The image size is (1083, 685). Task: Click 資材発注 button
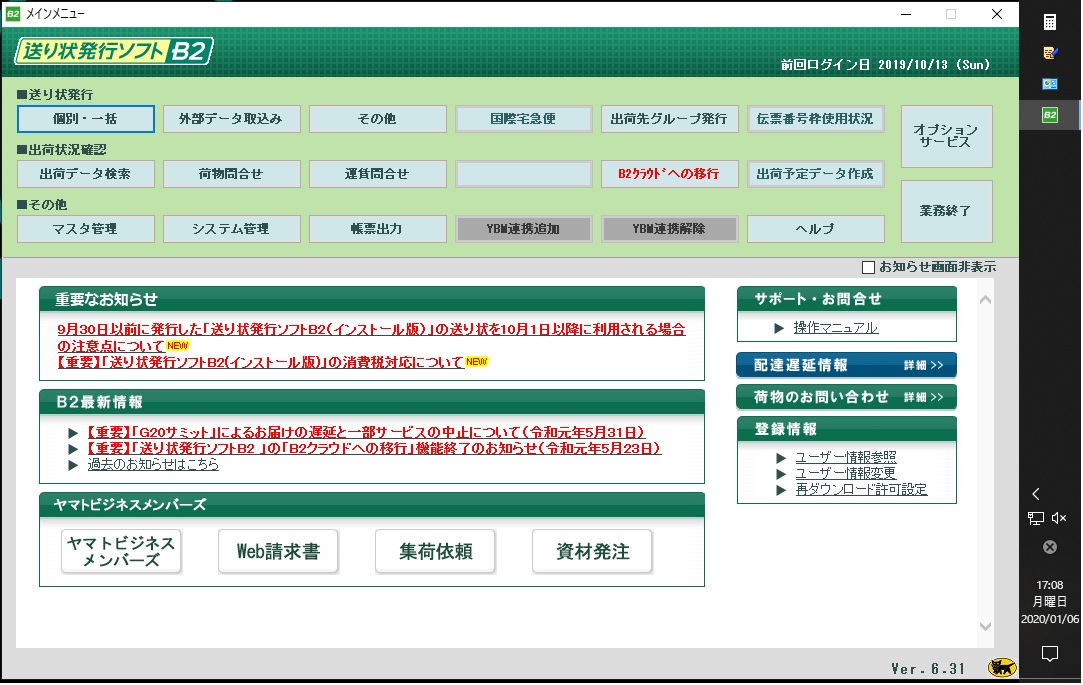(x=593, y=551)
